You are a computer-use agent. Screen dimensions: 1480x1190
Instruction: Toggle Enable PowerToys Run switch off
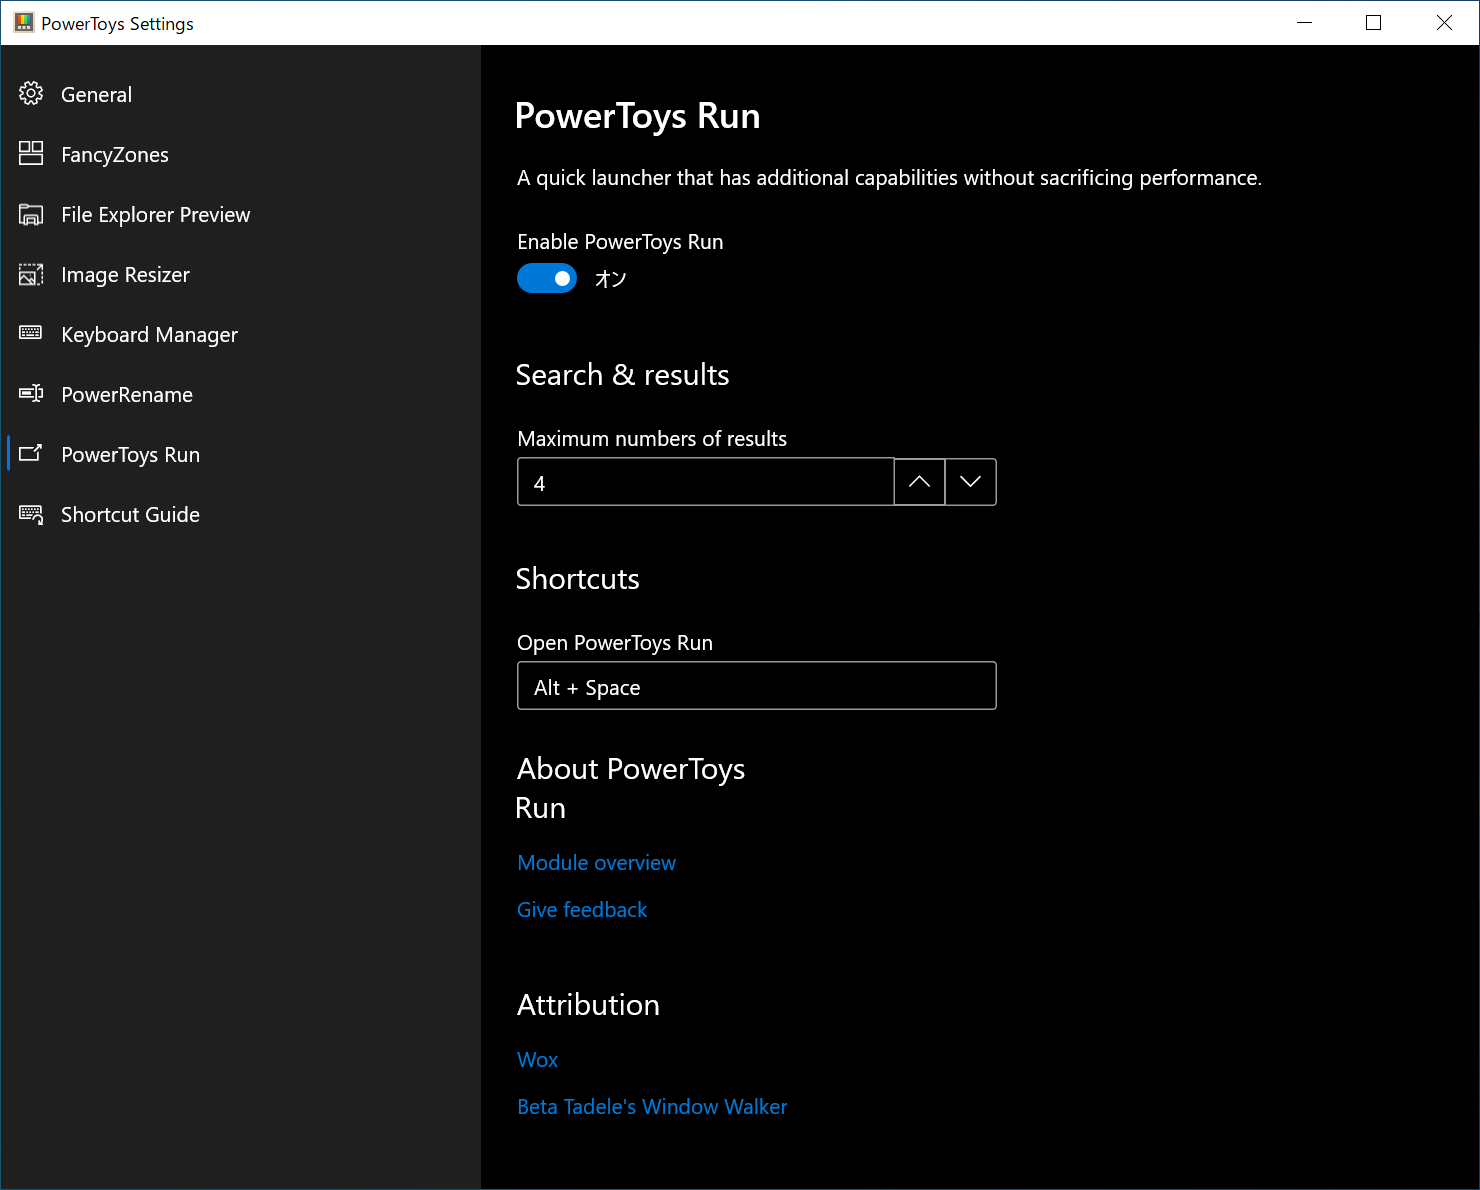[547, 278]
